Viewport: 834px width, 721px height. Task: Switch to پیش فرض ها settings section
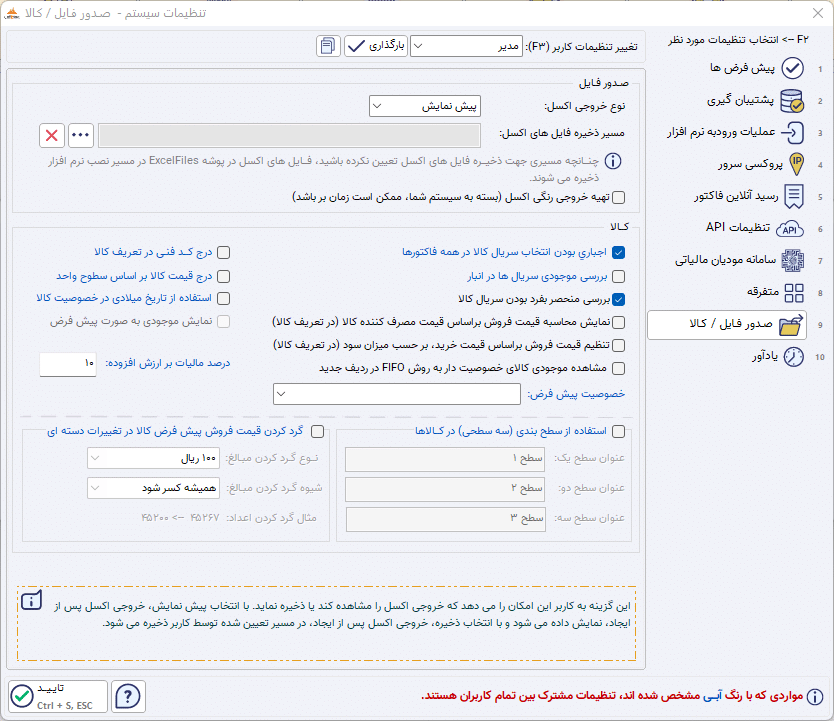point(743,68)
